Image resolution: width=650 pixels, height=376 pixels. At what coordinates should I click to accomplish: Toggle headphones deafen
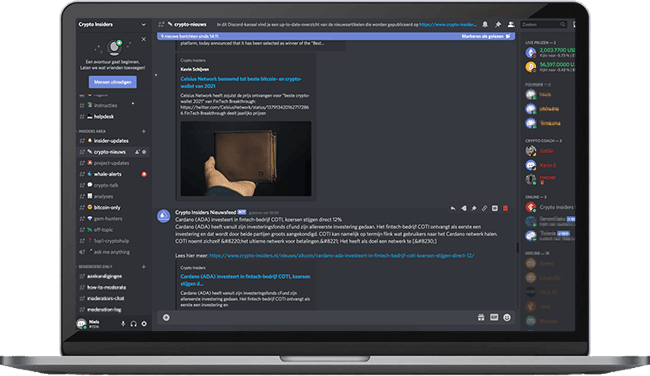(133, 324)
